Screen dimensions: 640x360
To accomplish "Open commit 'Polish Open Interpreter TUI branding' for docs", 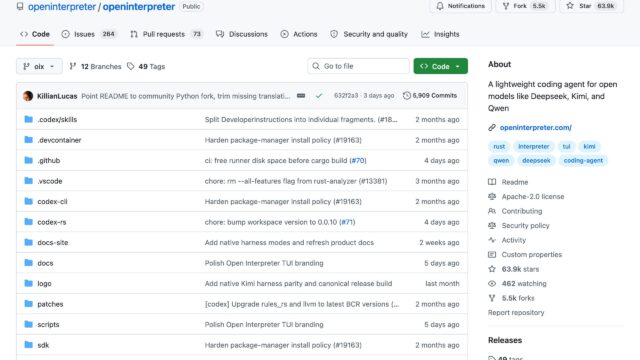I will (x=264, y=263).
